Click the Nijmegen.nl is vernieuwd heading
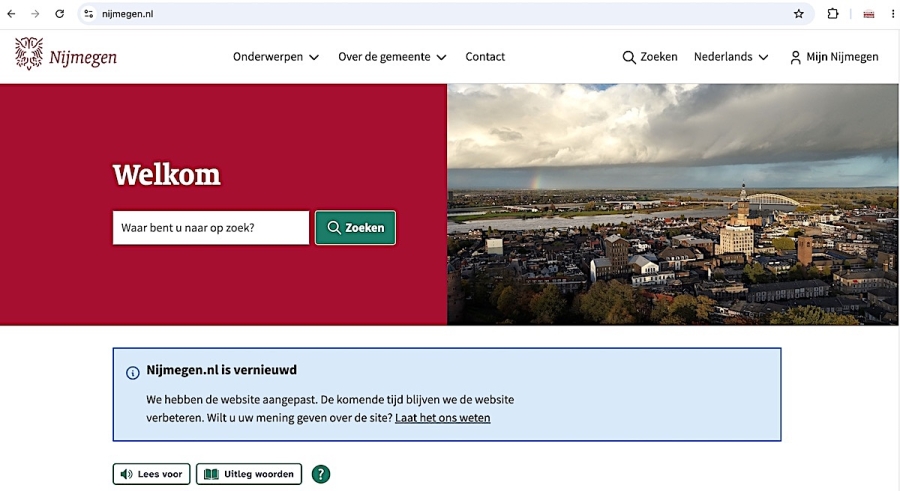900x491 pixels. (x=222, y=370)
